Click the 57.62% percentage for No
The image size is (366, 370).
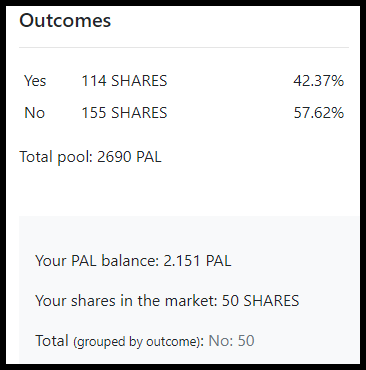318,113
